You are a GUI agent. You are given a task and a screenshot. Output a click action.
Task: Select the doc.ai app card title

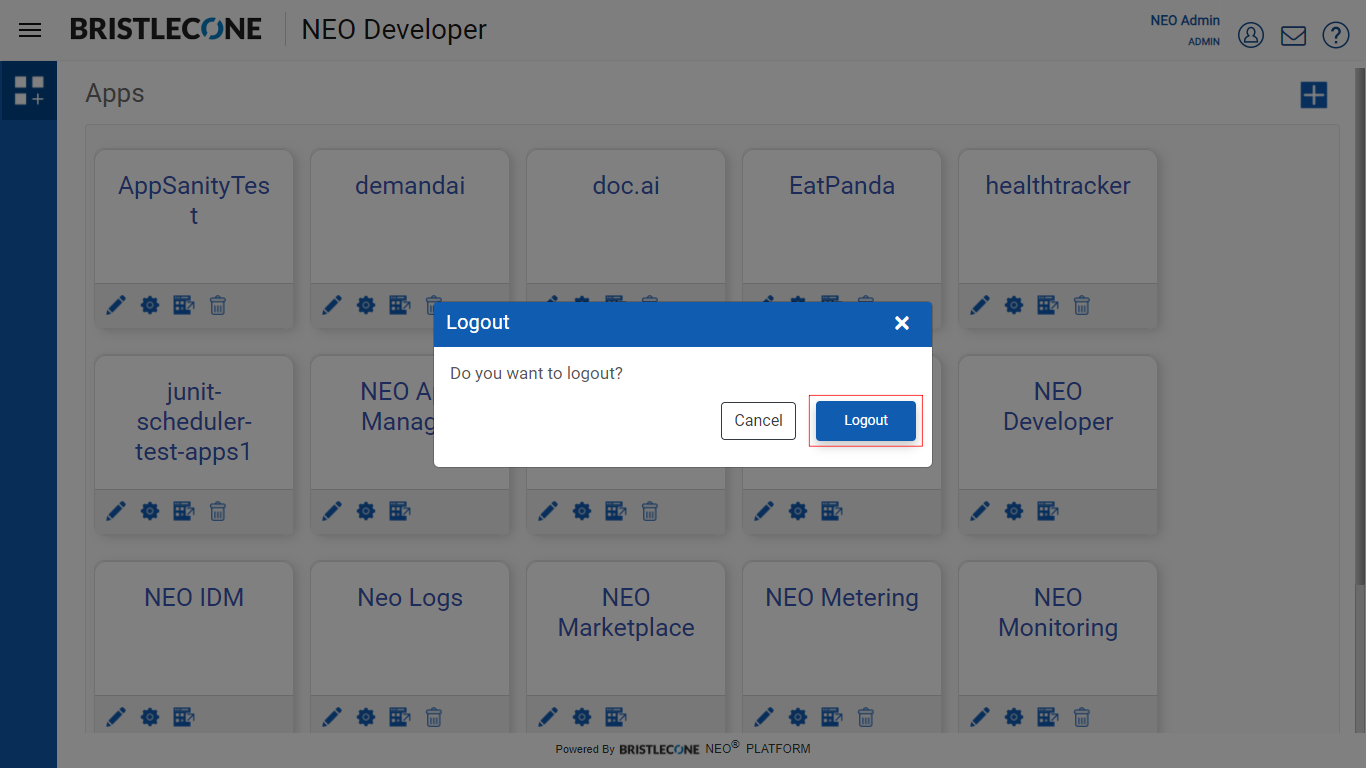pos(626,185)
